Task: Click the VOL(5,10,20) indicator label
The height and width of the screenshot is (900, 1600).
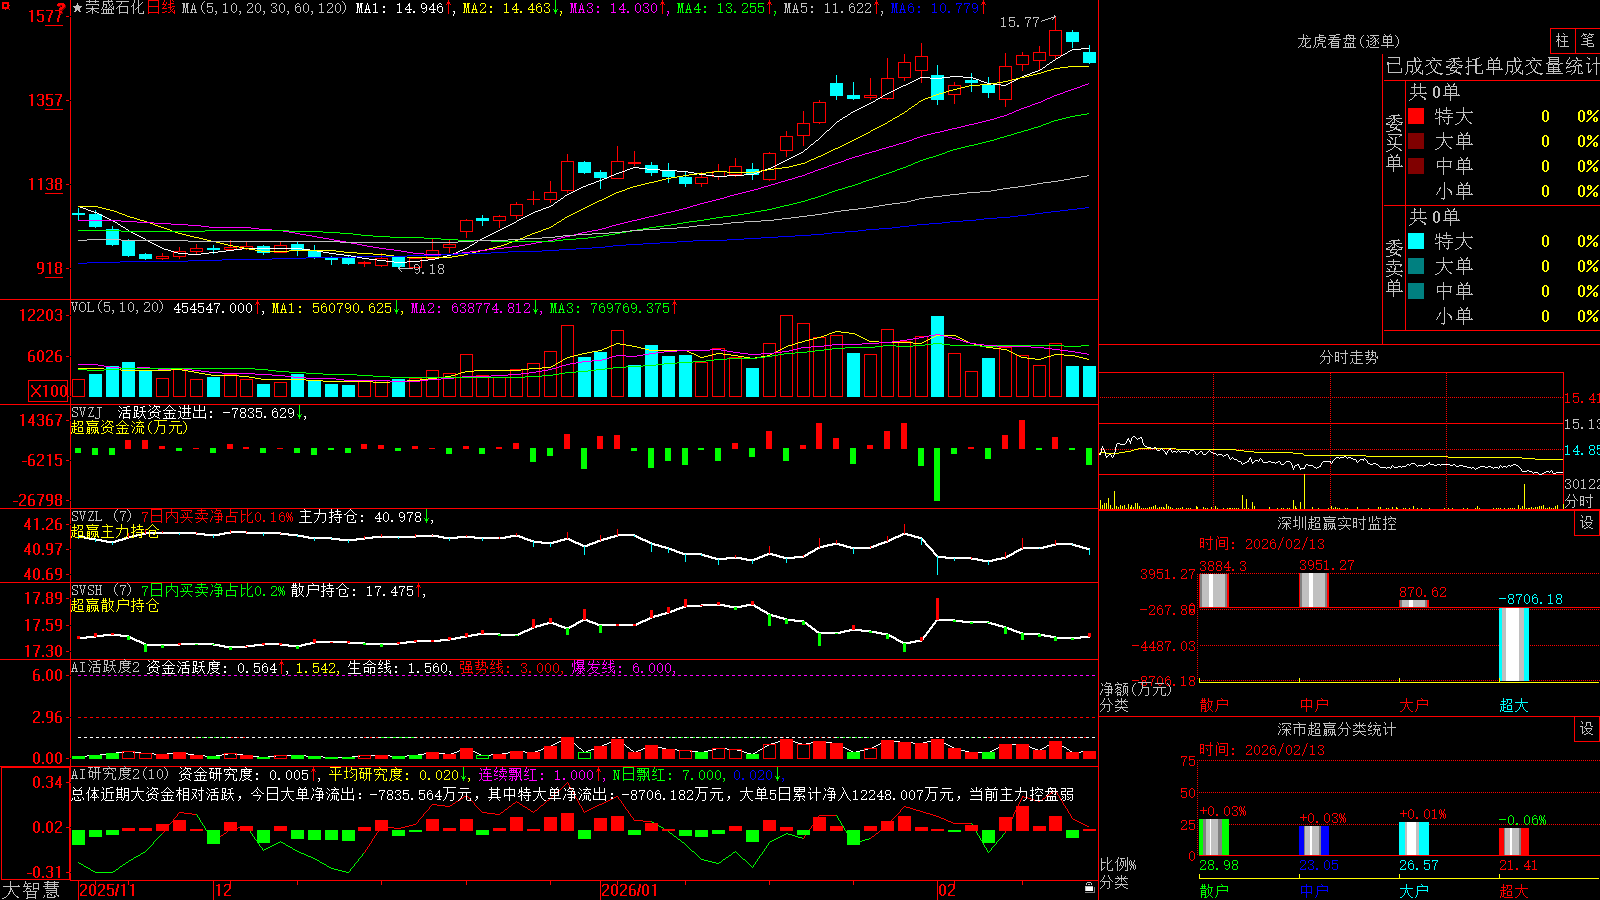Action: pyautogui.click(x=117, y=308)
